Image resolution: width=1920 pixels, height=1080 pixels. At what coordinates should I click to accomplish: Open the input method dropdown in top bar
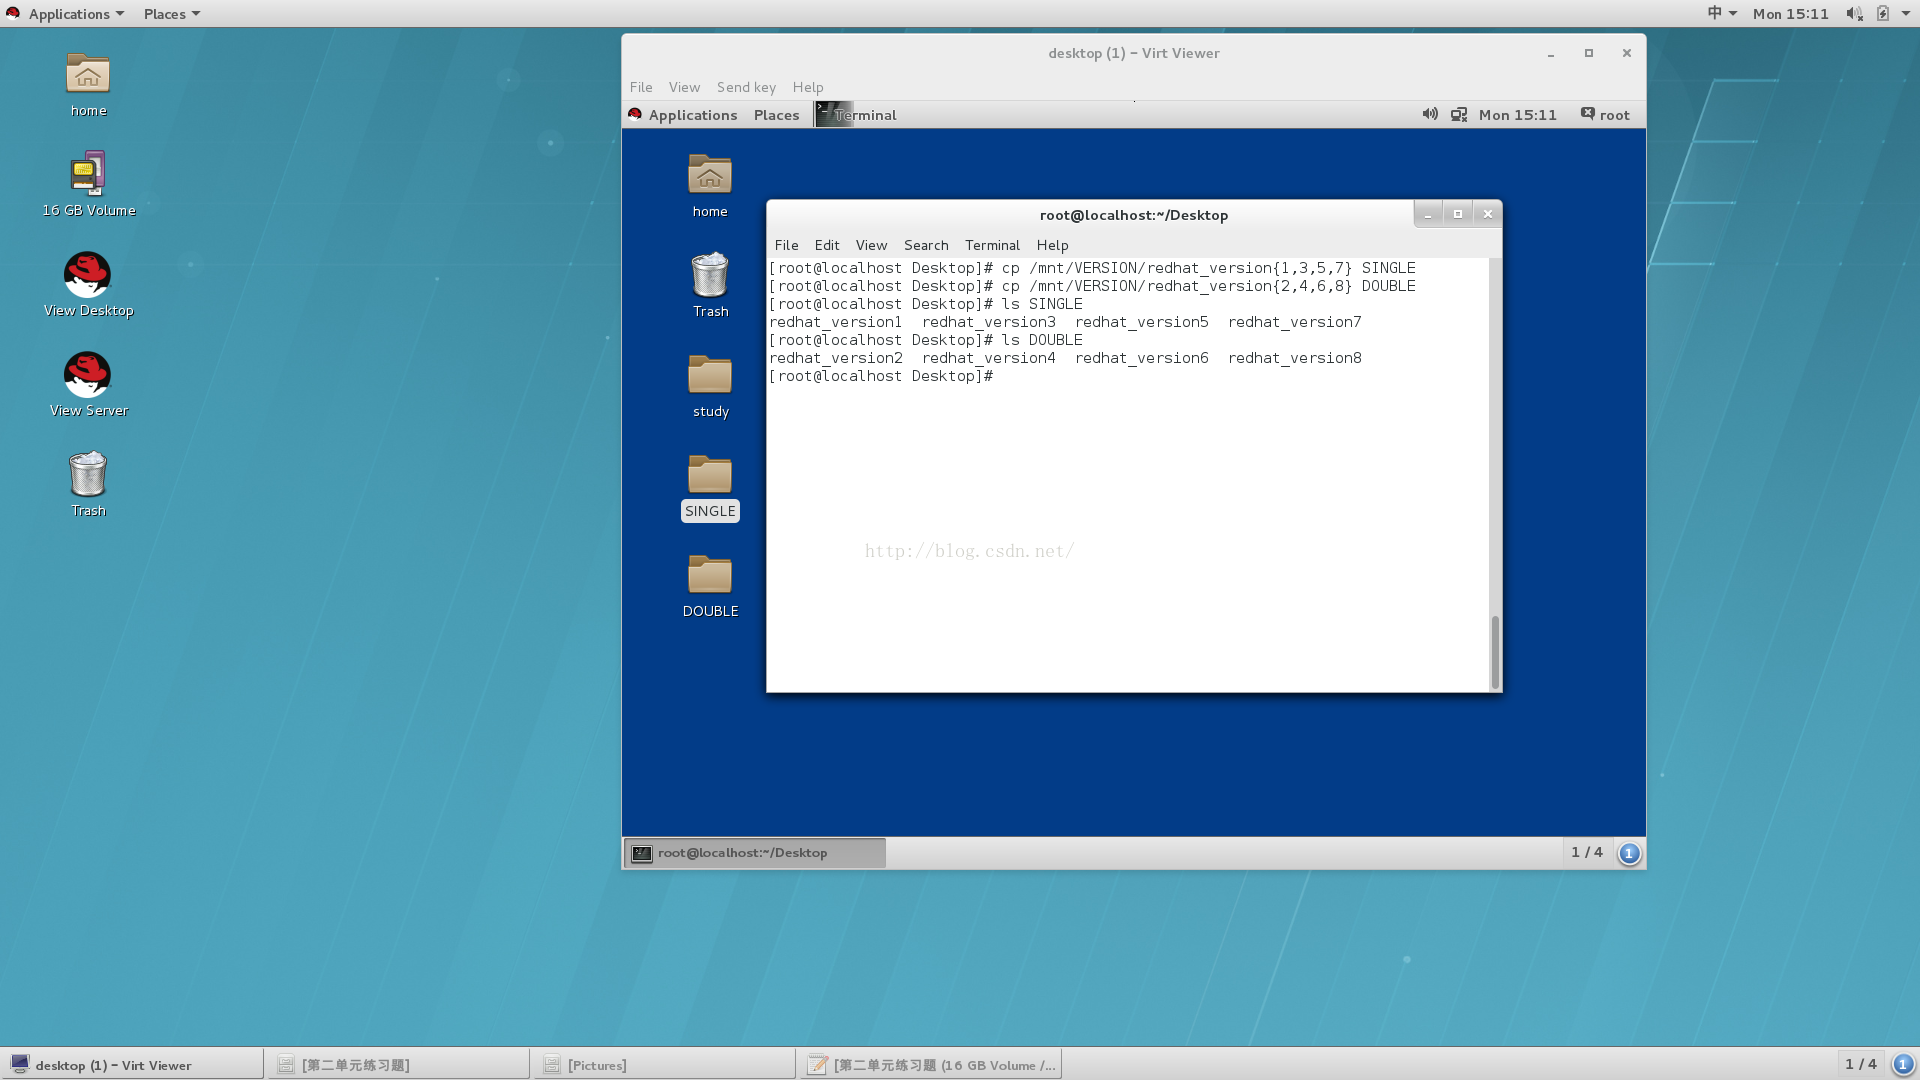pos(1721,14)
